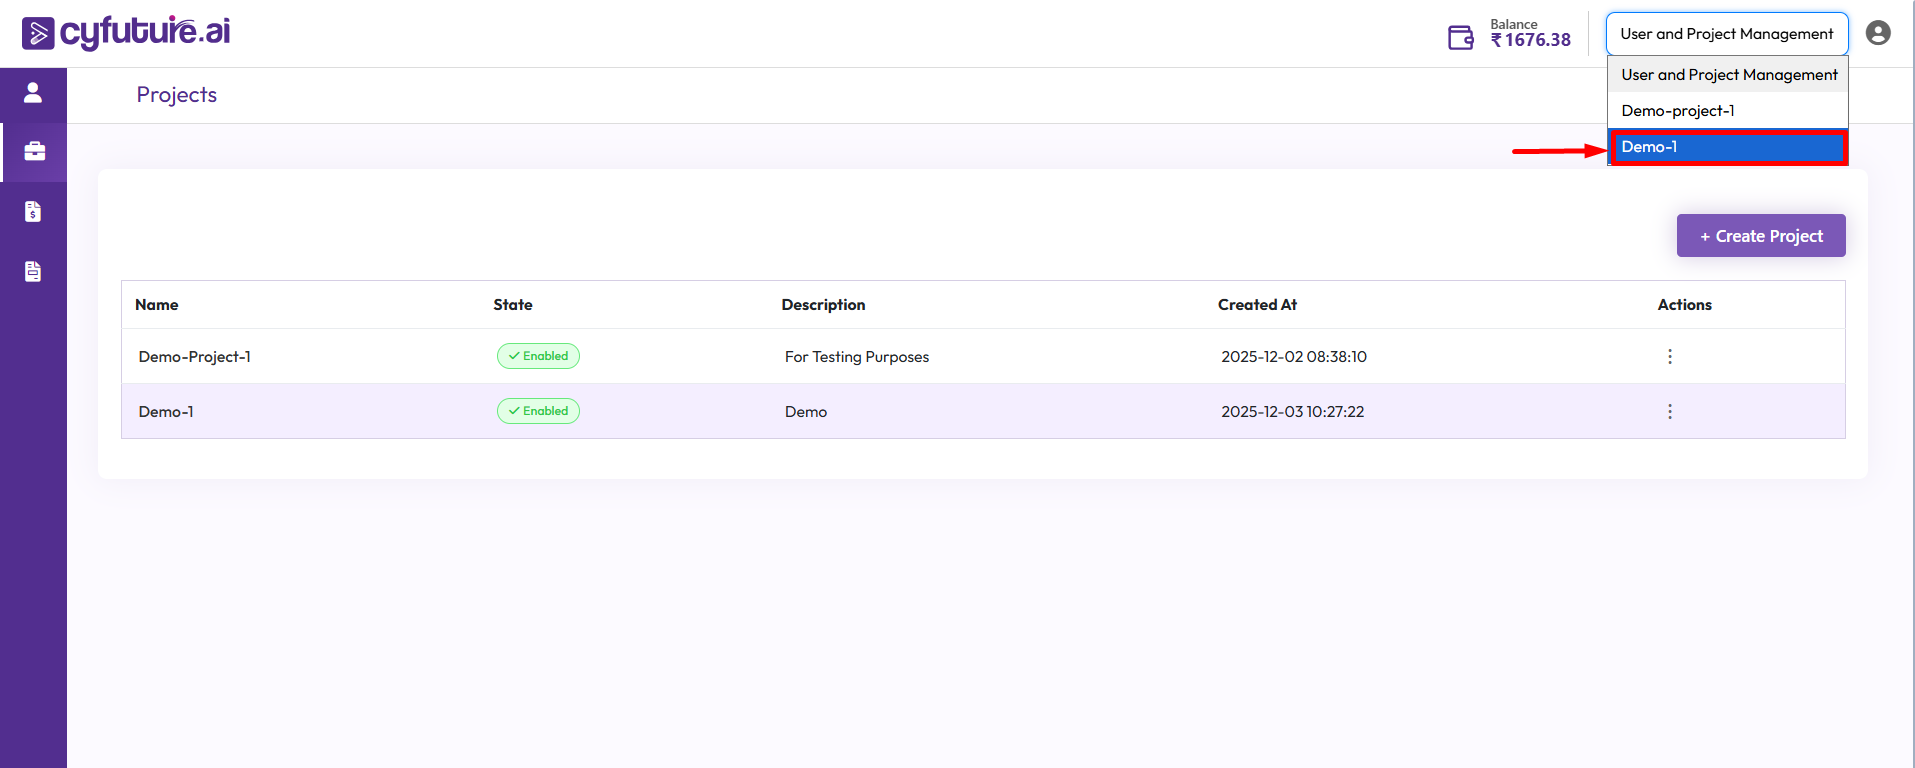Viewport: 1915px width, 768px height.
Task: Select Demo-1 from the dropdown list
Action: 1727,147
